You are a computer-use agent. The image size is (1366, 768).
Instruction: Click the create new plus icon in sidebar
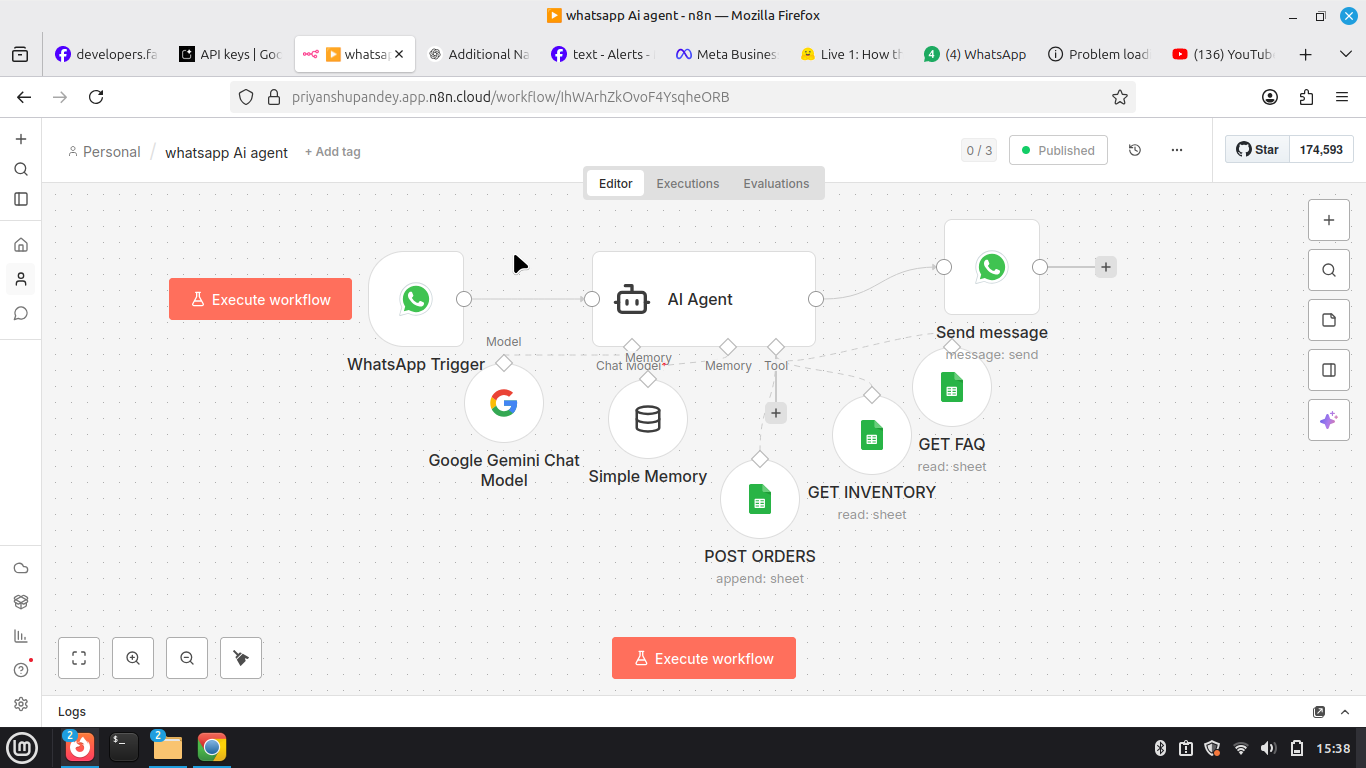pyautogui.click(x=21, y=139)
